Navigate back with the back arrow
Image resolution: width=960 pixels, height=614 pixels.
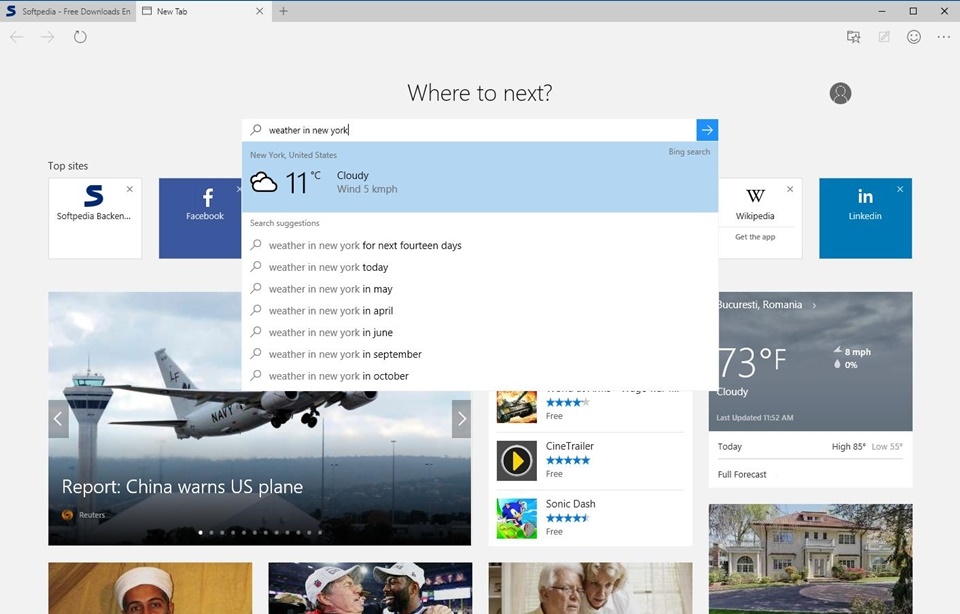[16, 36]
